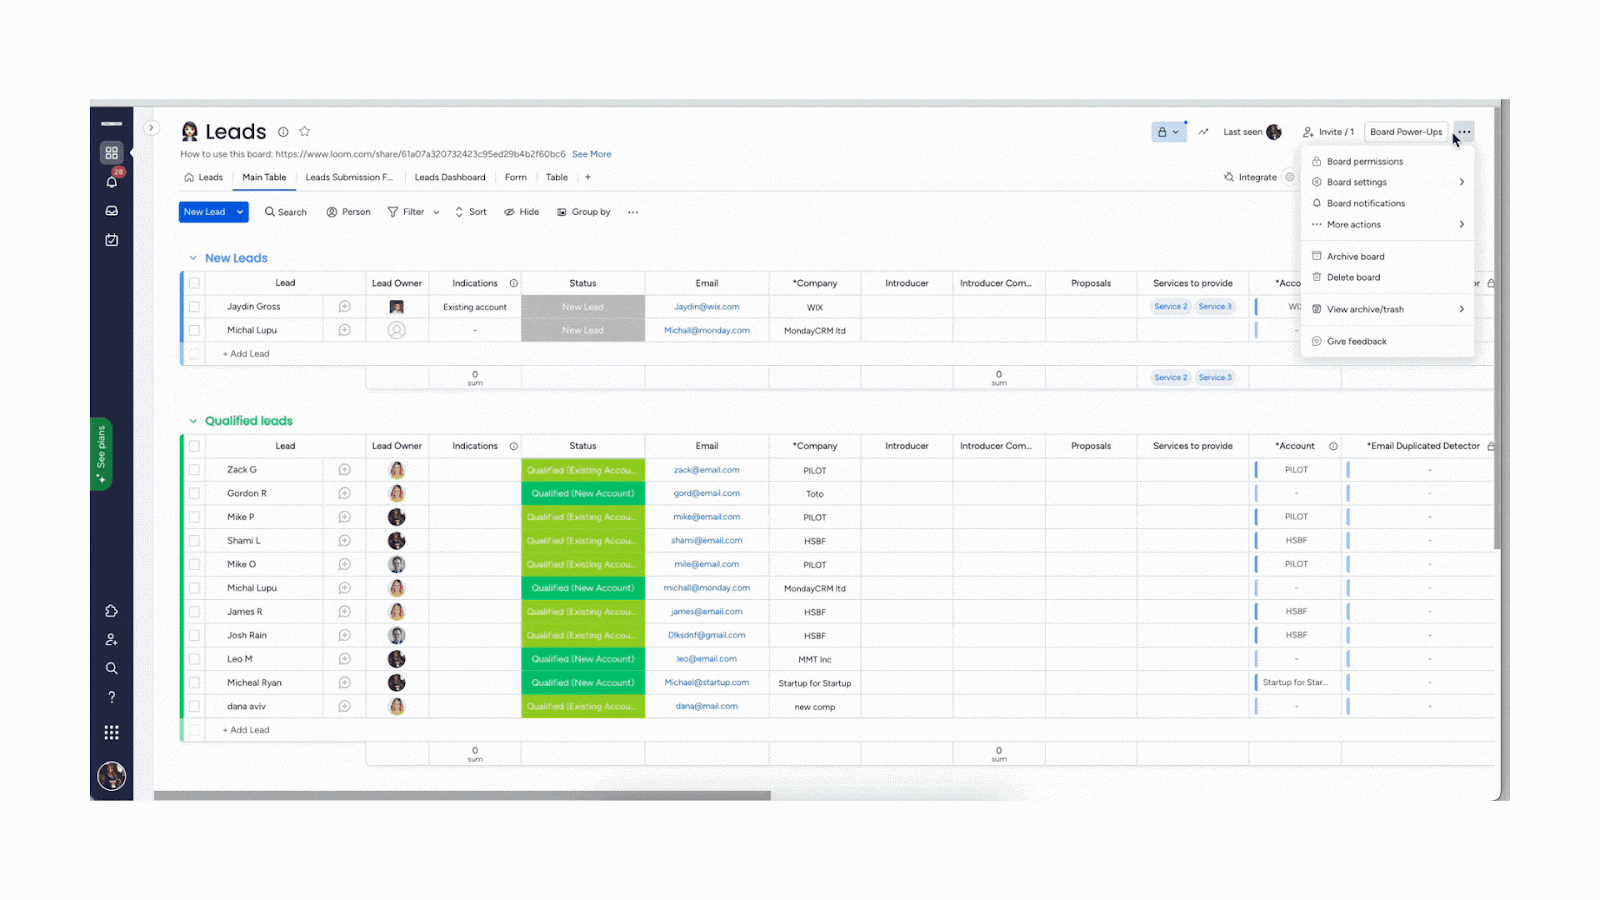This screenshot has width=1600, height=900.
Task: Expand the collapsed sidebar arrow
Action: (151, 128)
